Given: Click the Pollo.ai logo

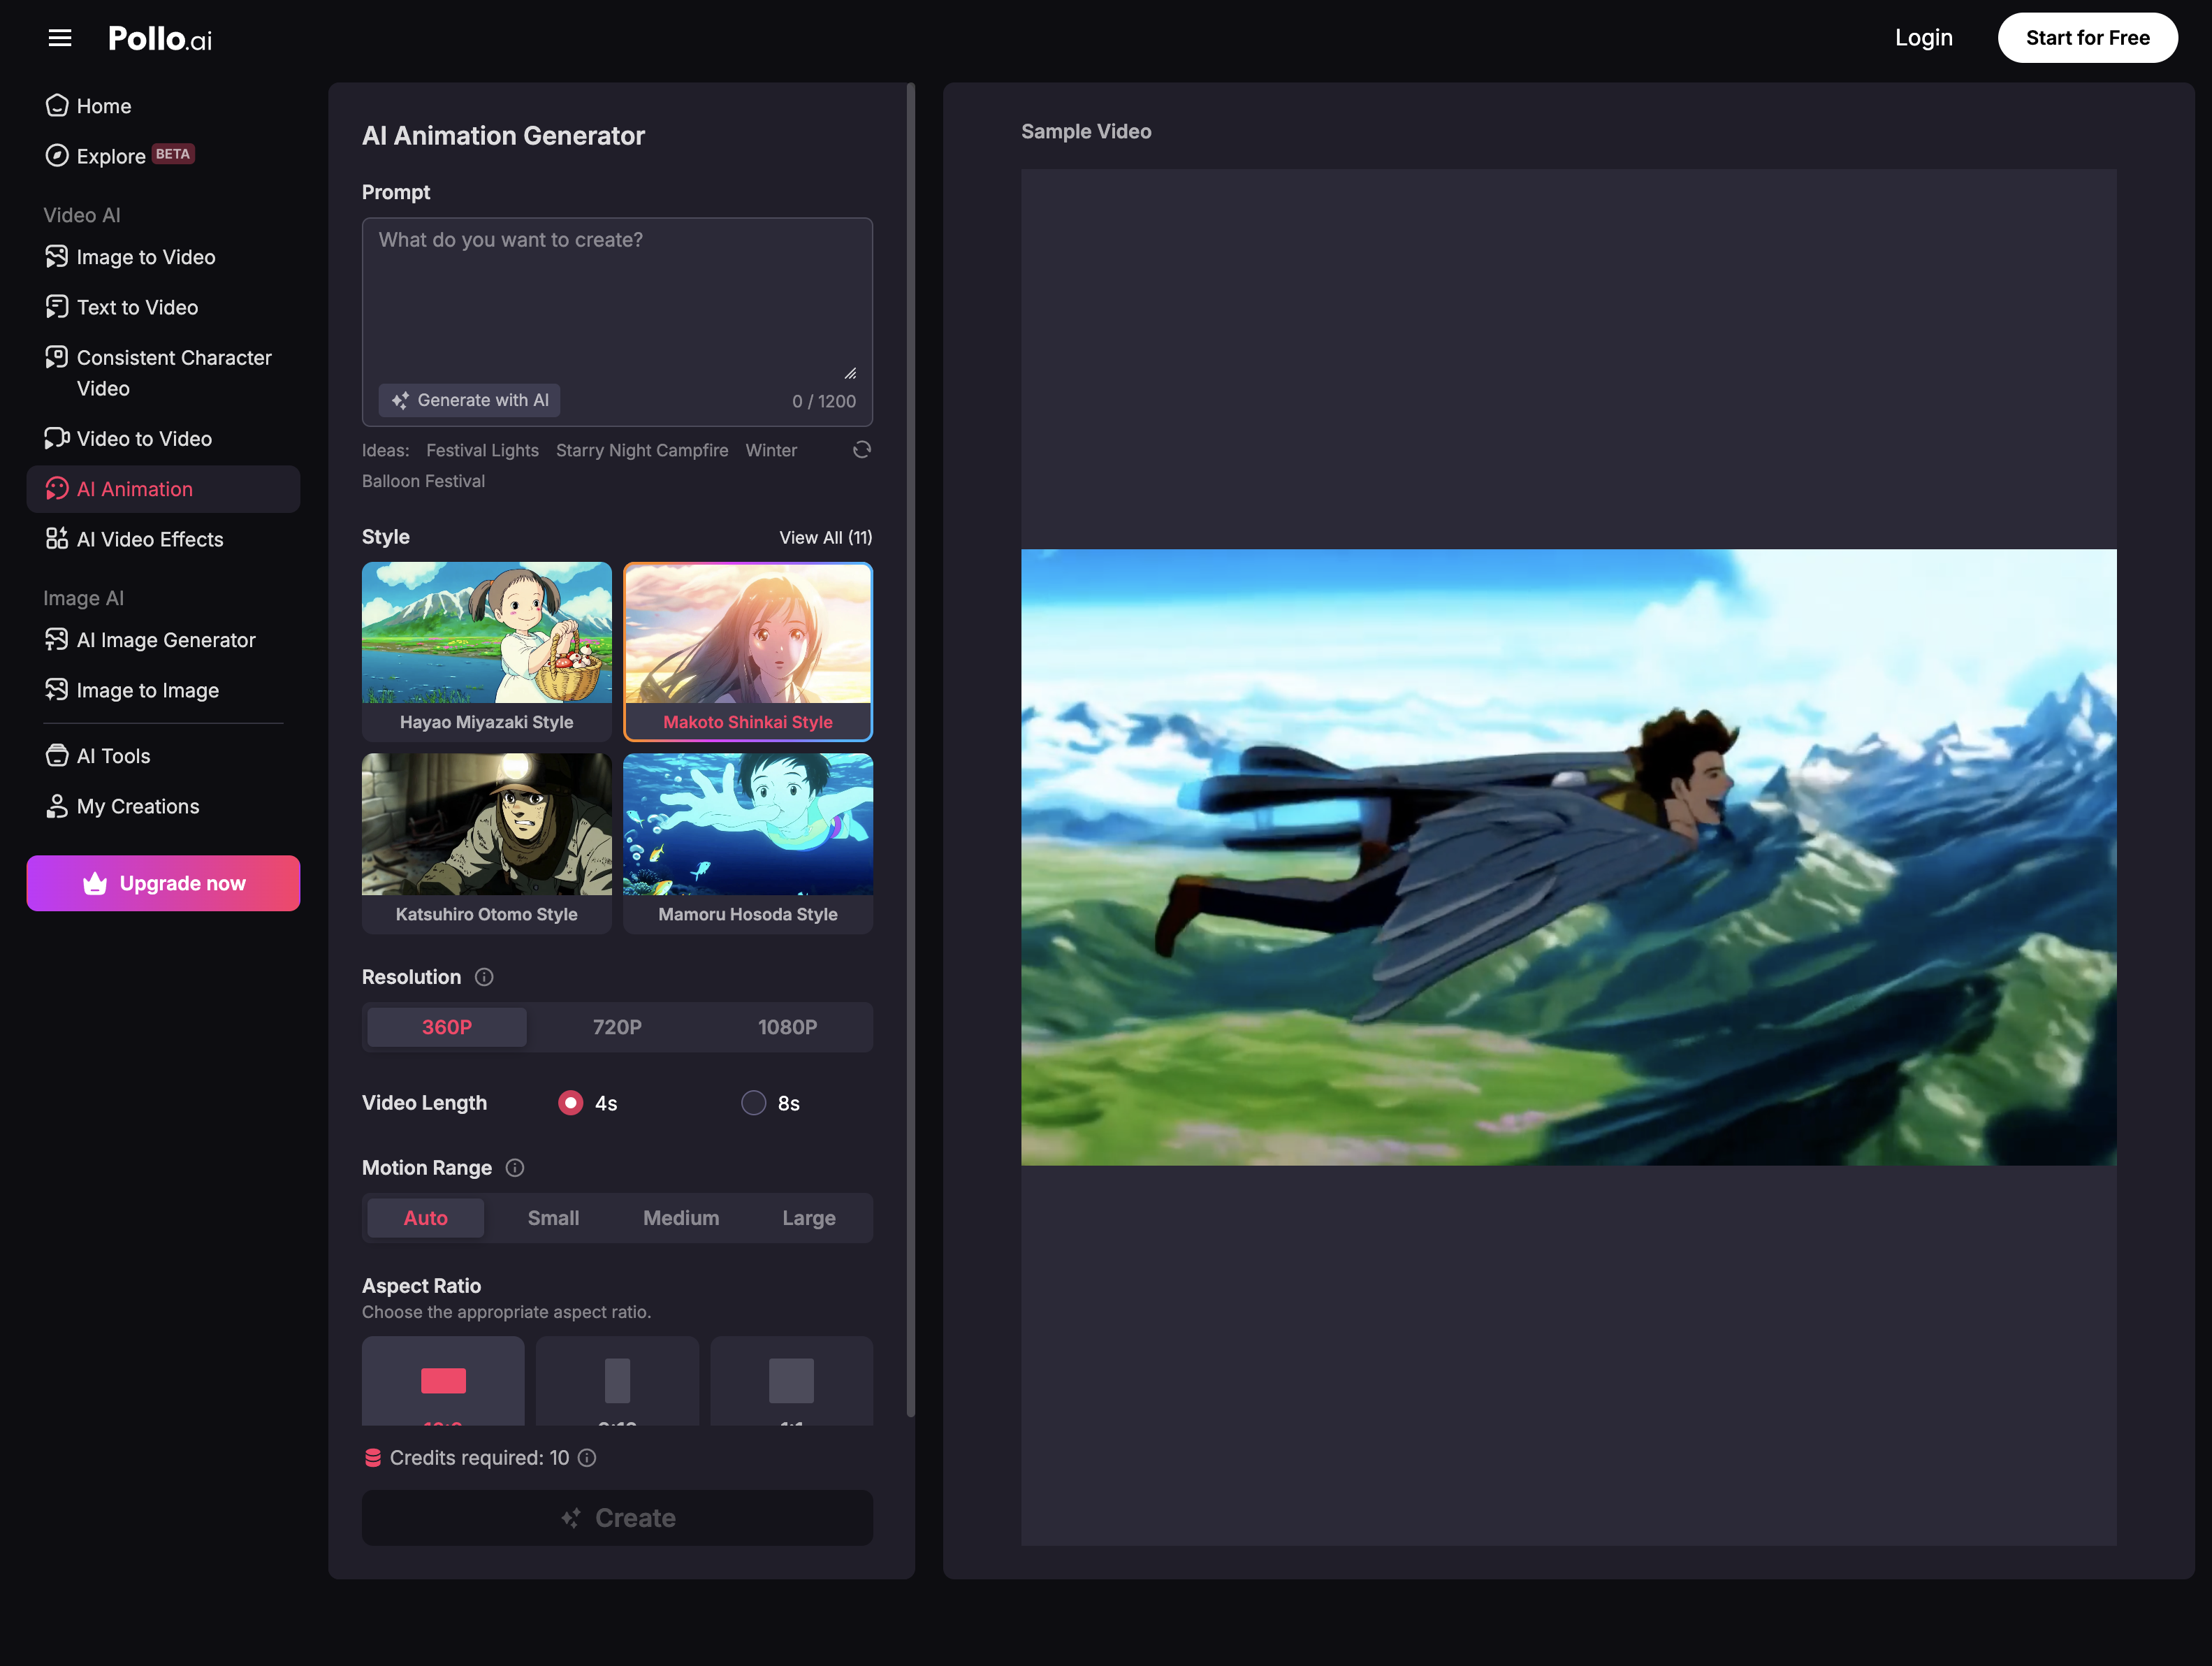Looking at the screenshot, I should pyautogui.click(x=160, y=38).
